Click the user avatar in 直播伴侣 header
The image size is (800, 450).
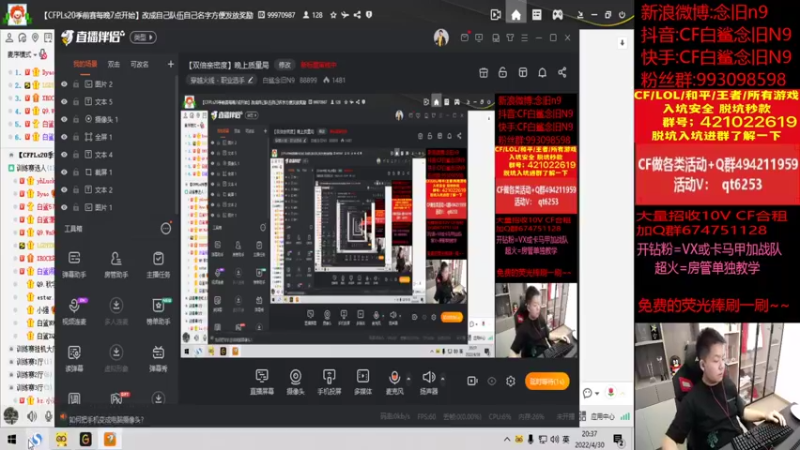pos(441,37)
